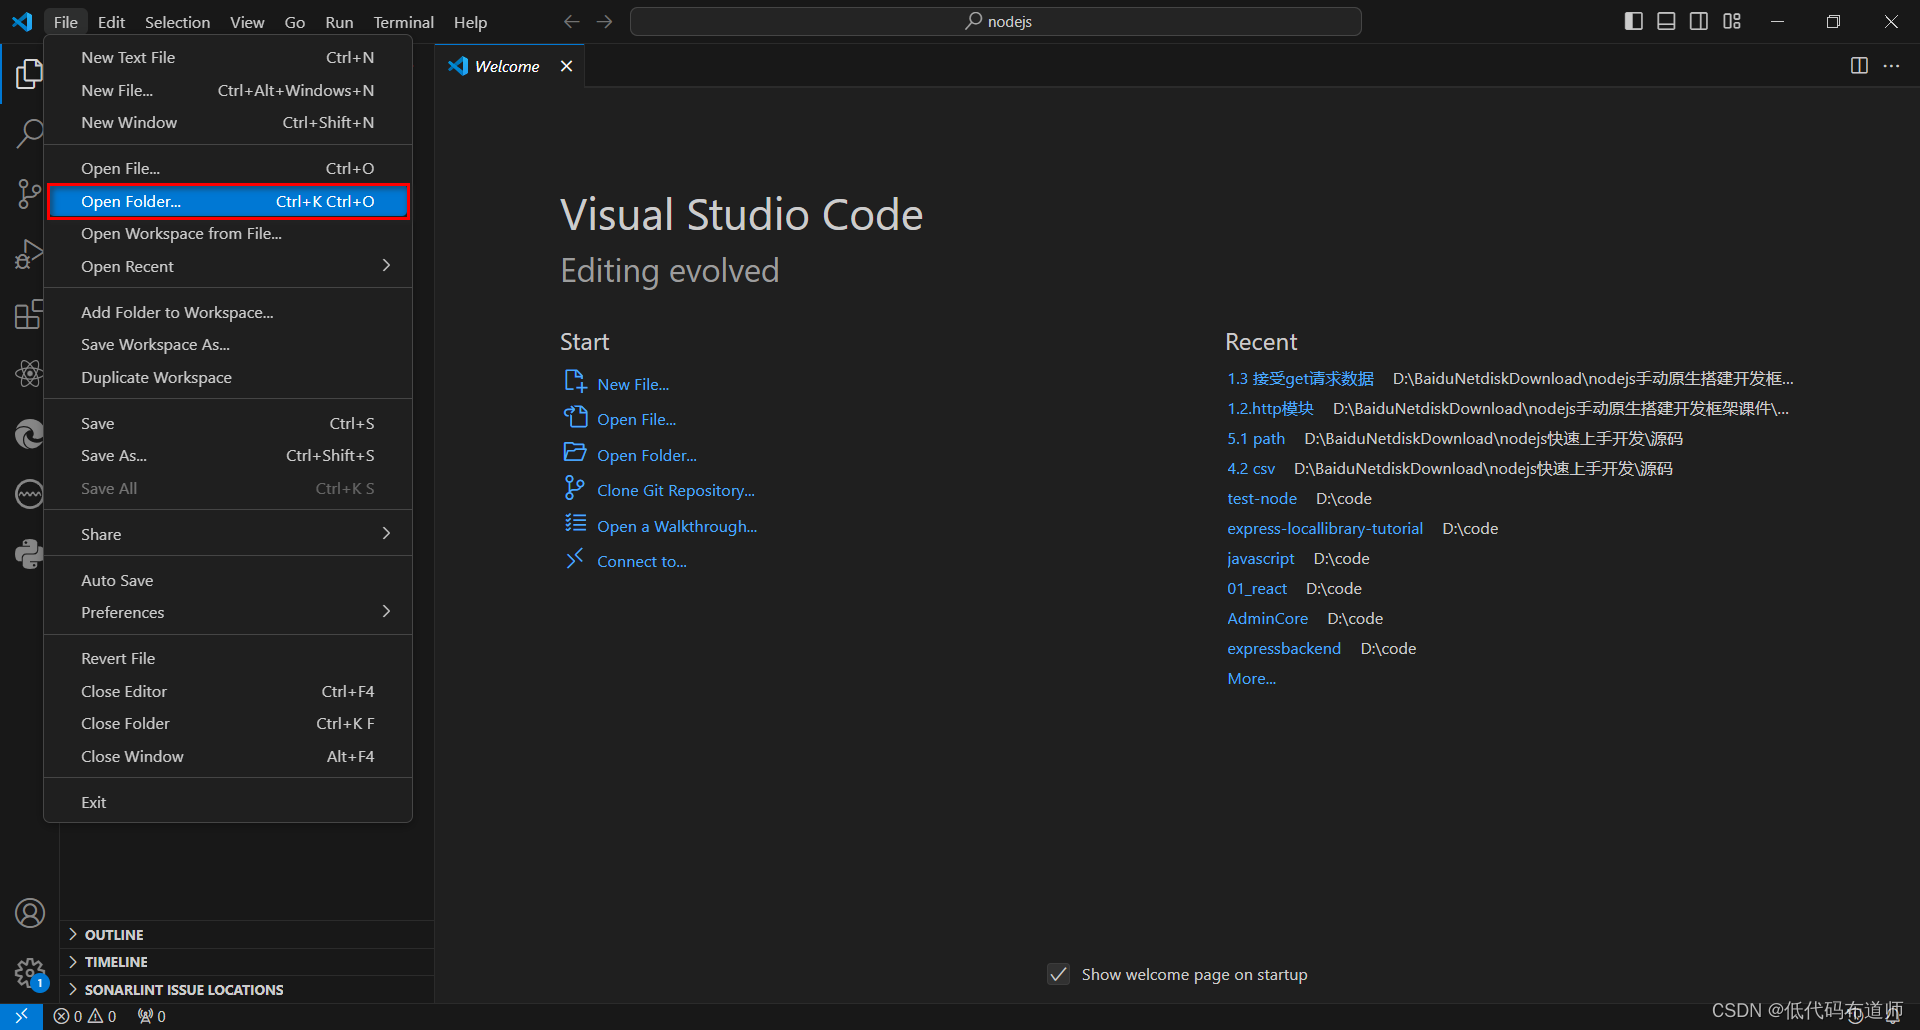
Task: Open the Manage gear menu
Action: pyautogui.click(x=29, y=973)
